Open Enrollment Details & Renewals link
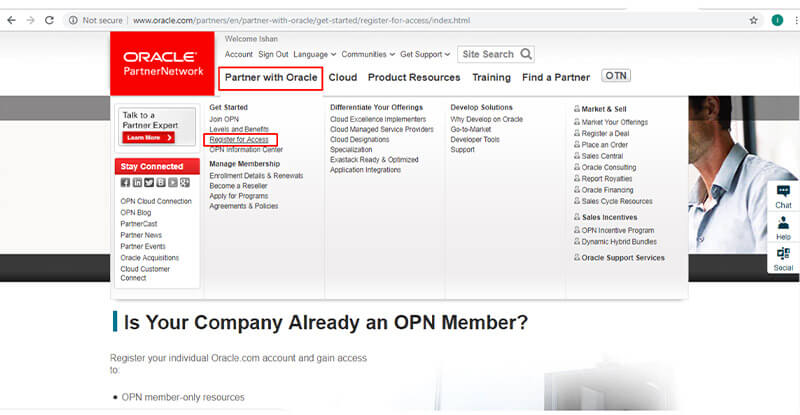800x415 pixels. (256, 176)
